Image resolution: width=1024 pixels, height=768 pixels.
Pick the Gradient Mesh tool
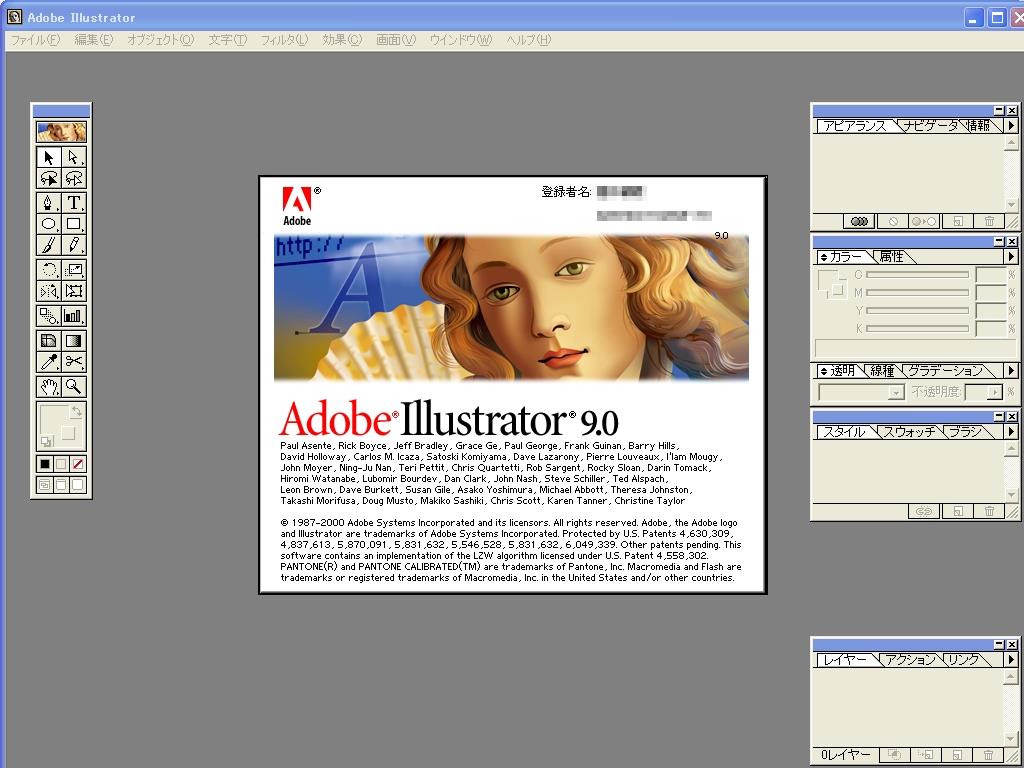(48, 340)
